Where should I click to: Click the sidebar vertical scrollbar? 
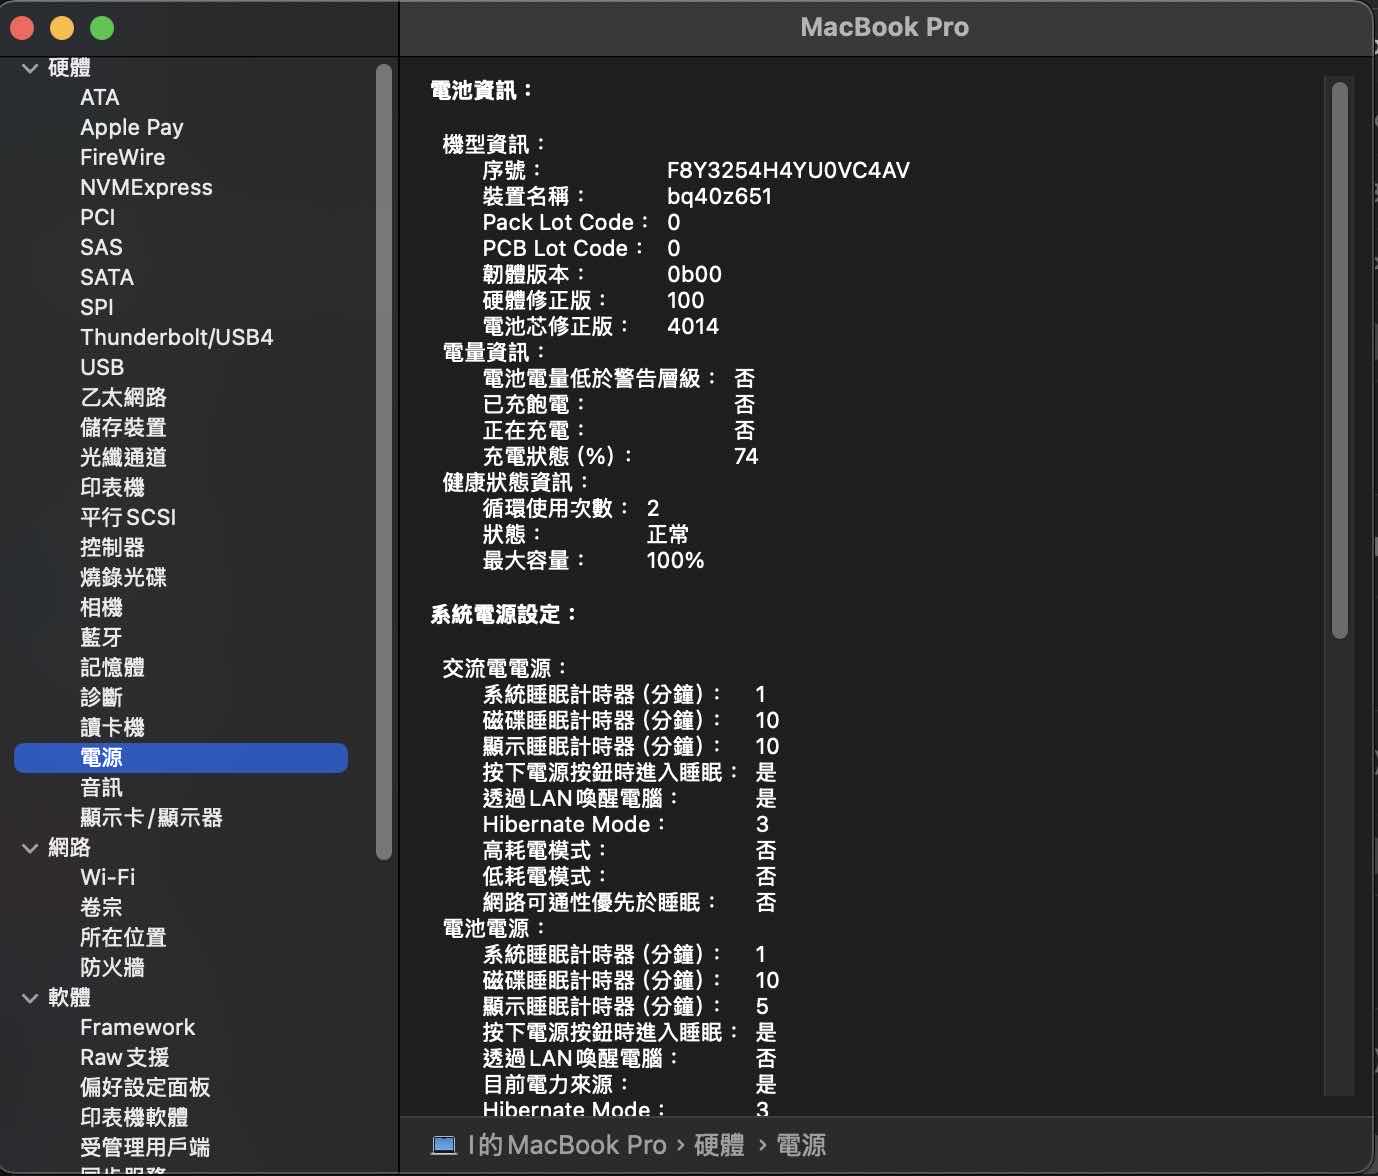coord(383,460)
